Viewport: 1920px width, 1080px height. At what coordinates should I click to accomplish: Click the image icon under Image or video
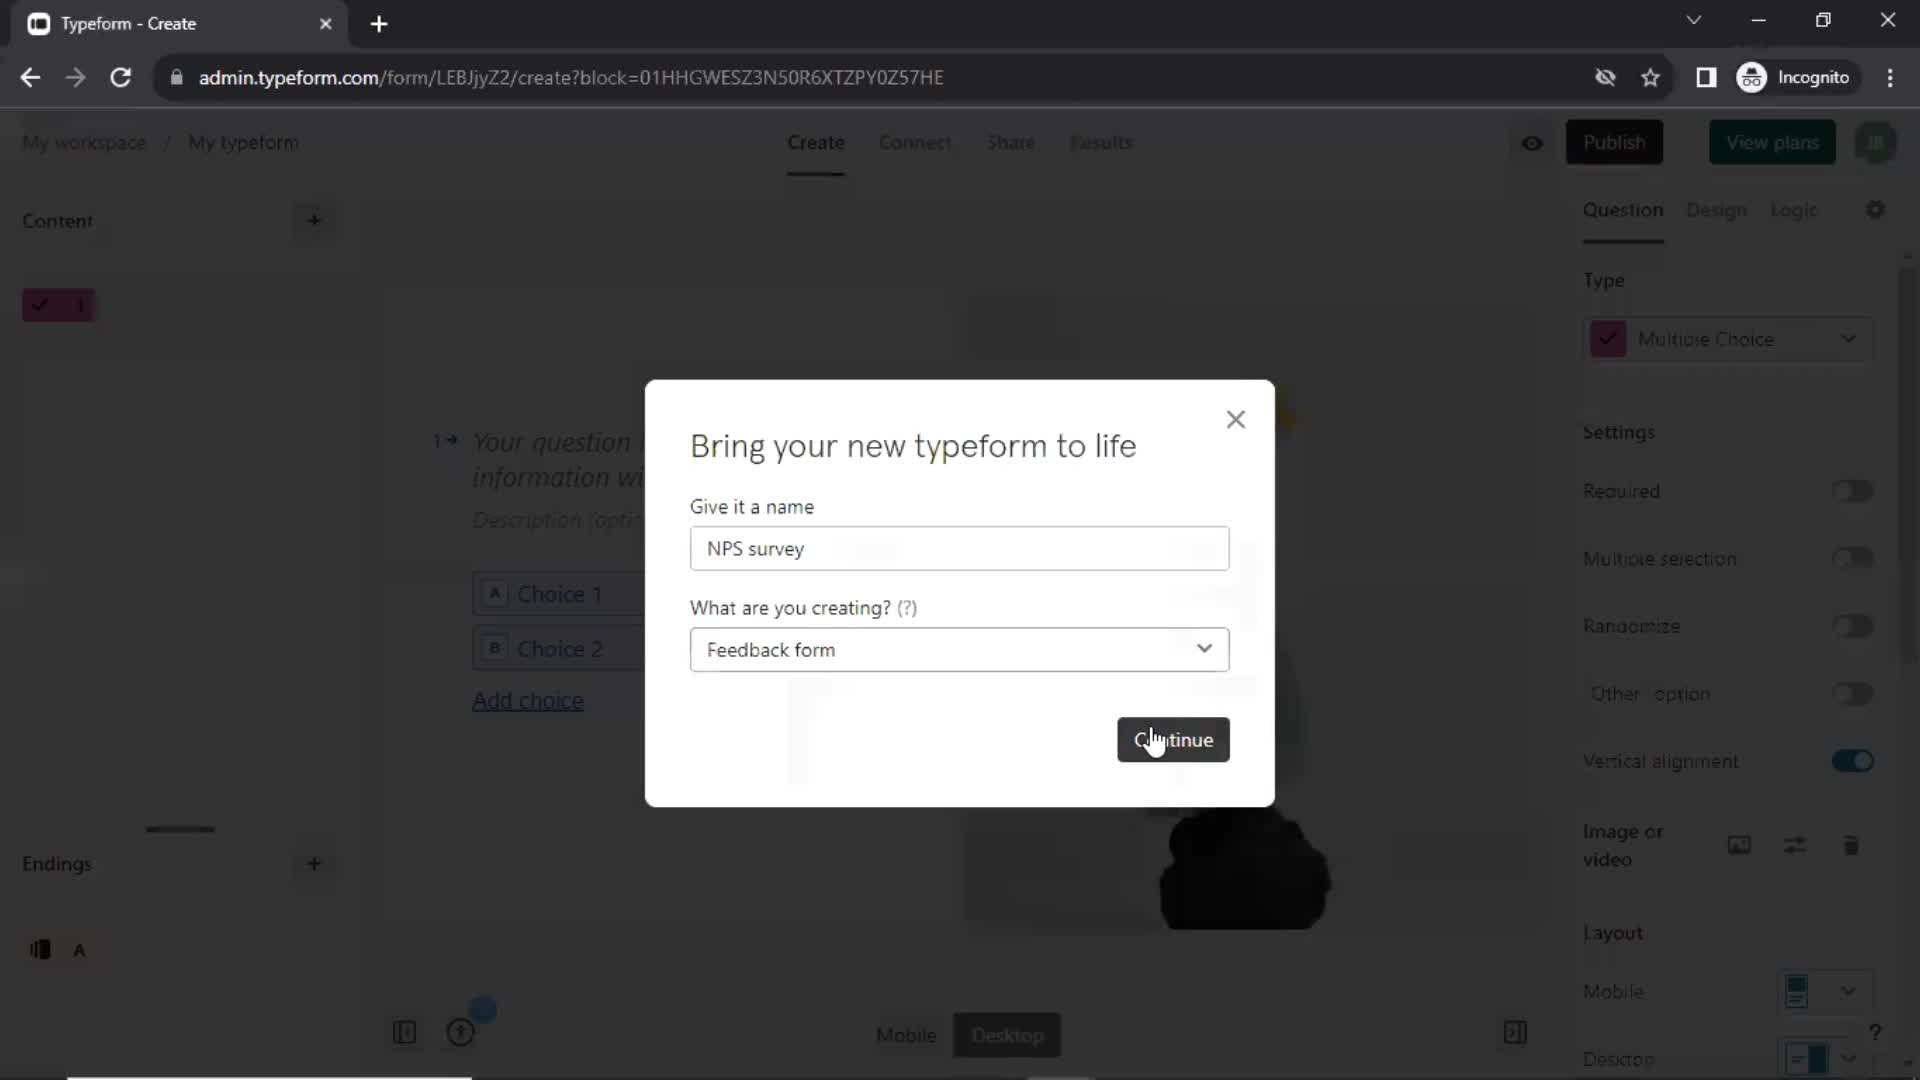1739,845
